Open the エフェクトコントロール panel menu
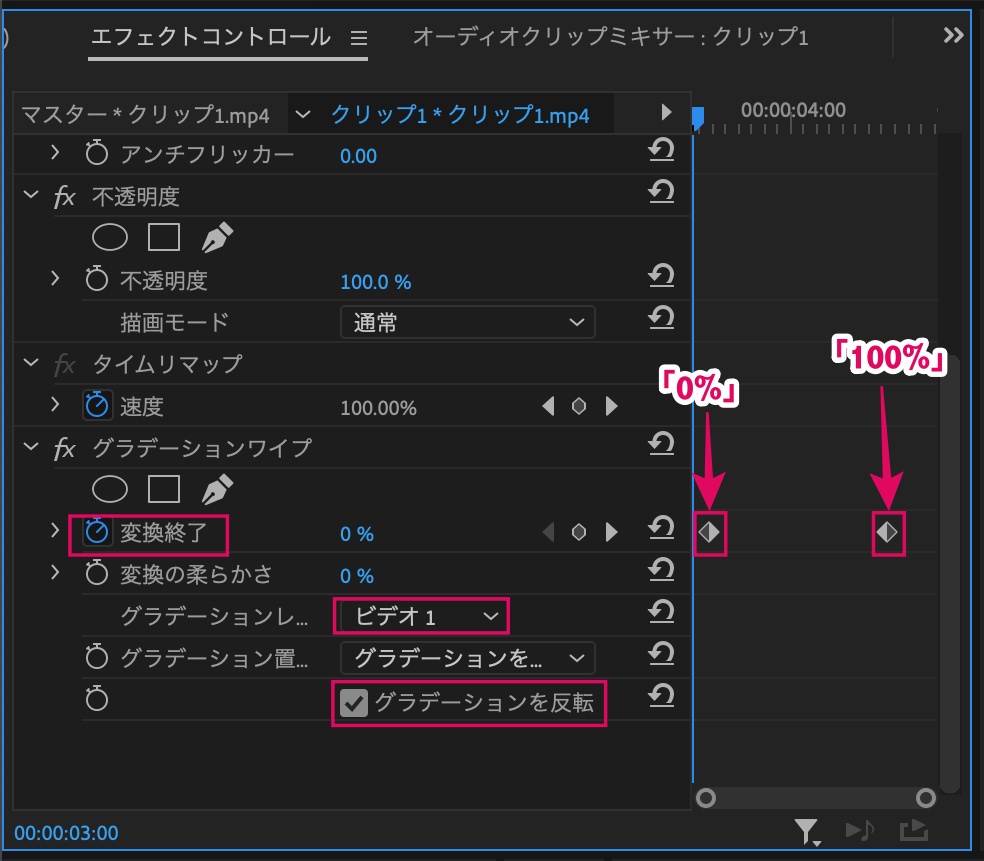 pyautogui.click(x=359, y=38)
